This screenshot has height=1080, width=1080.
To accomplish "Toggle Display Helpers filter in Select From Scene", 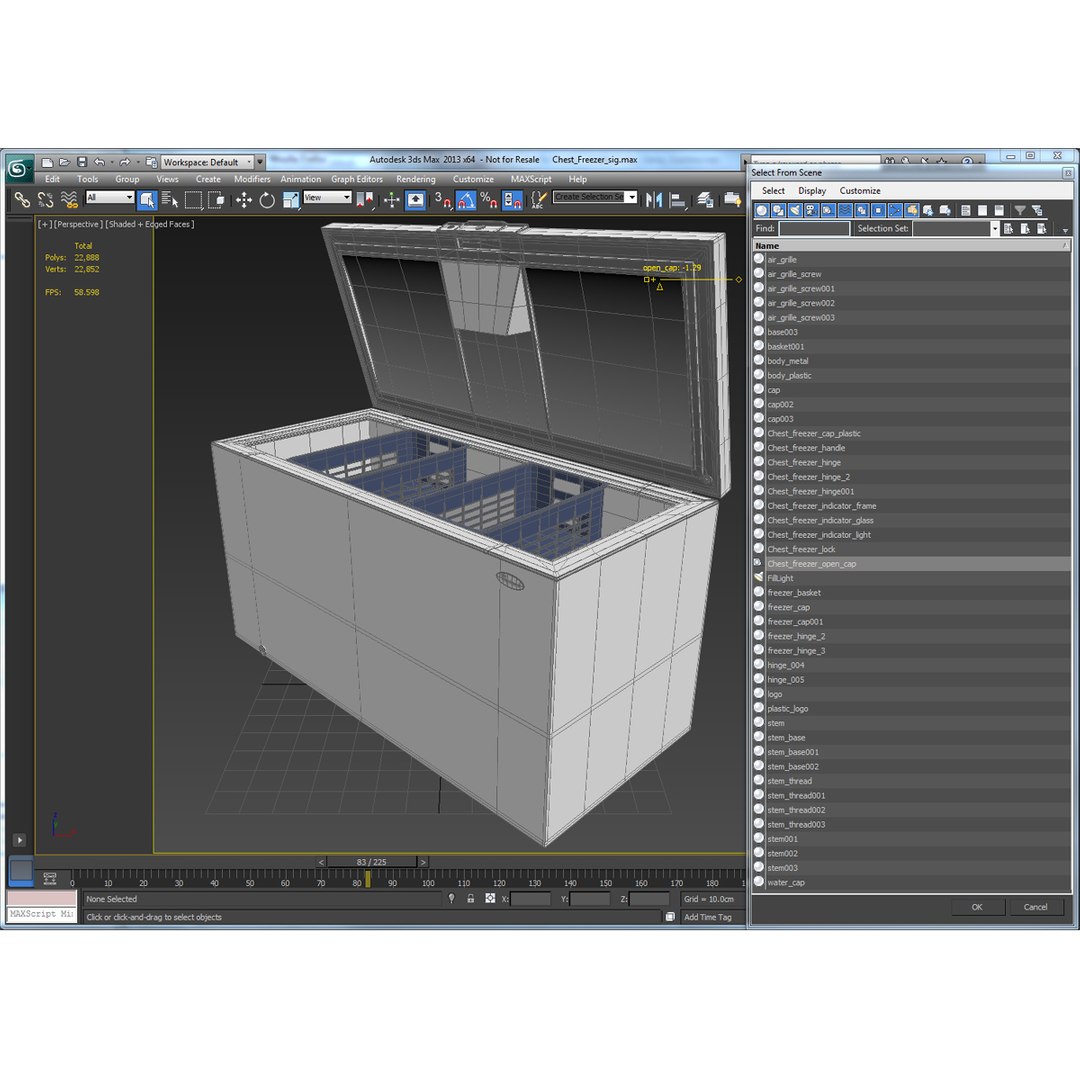I will (828, 210).
